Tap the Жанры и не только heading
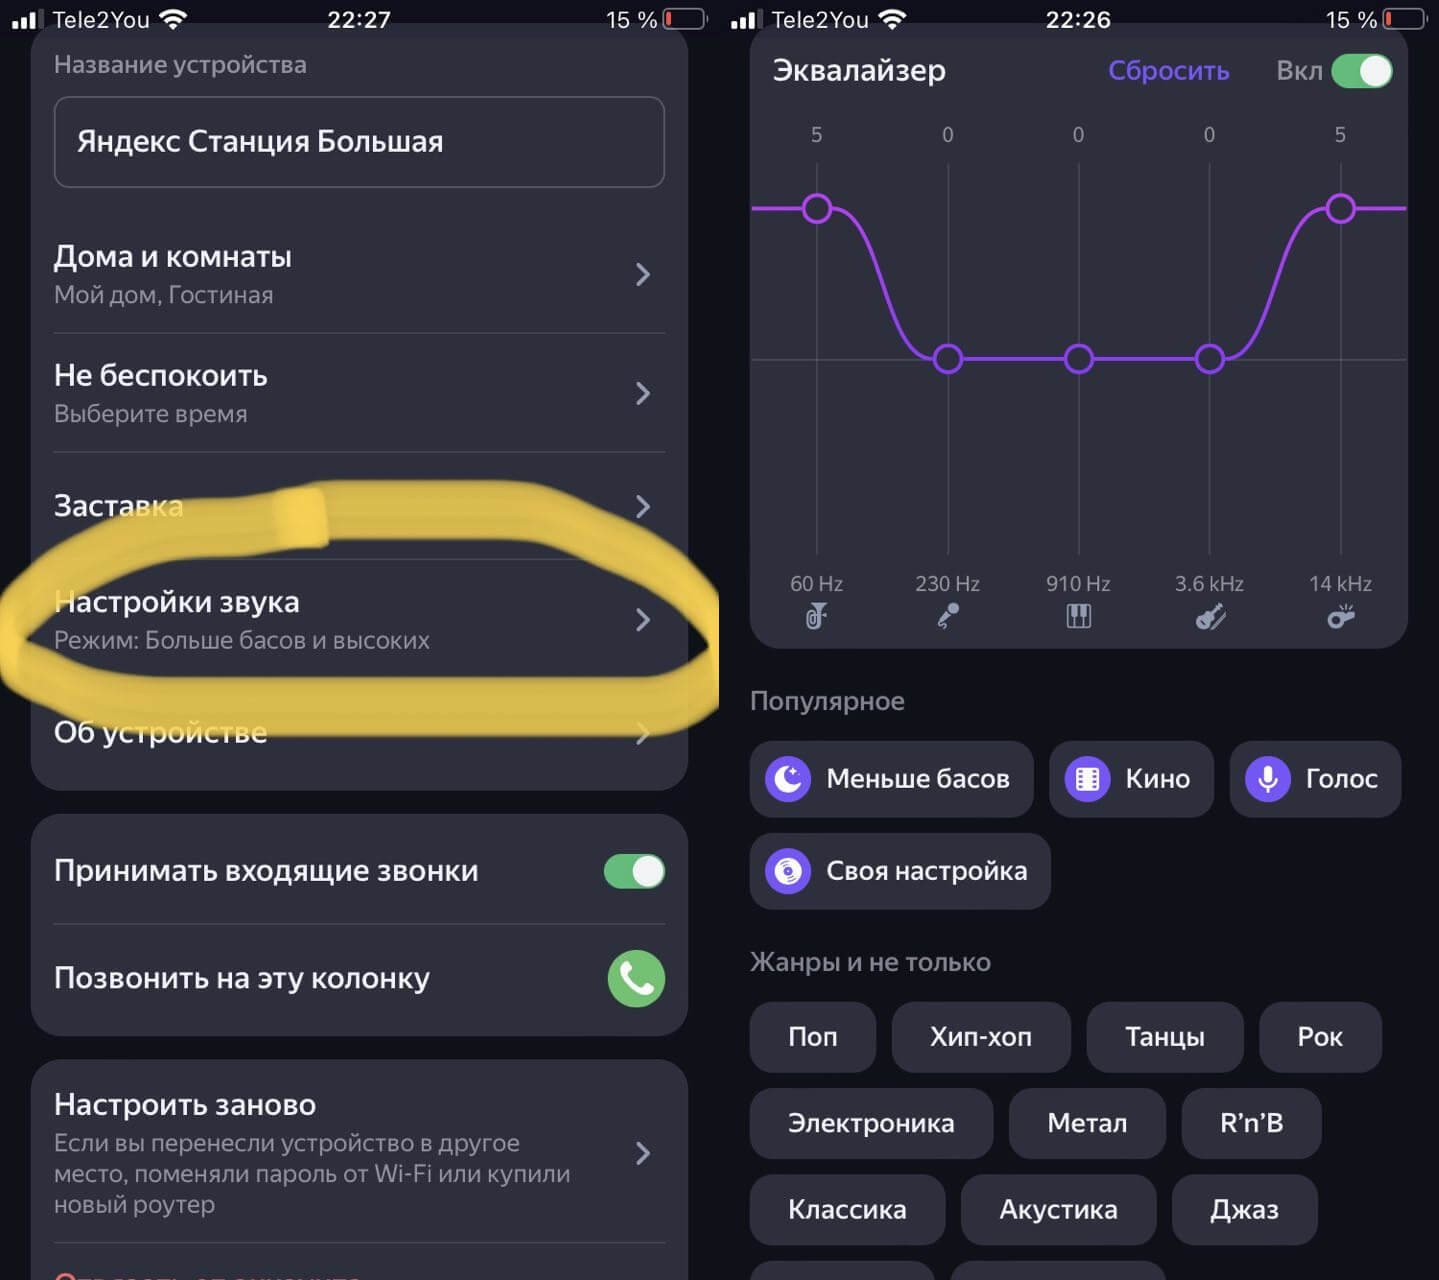The height and width of the screenshot is (1280, 1439). point(870,962)
